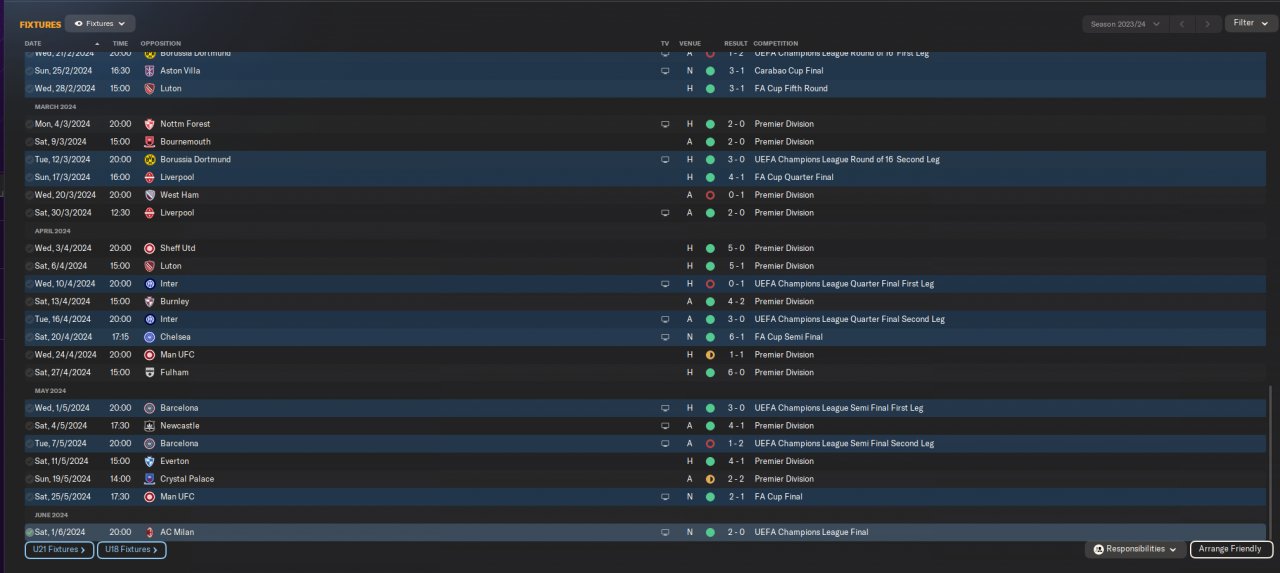This screenshot has height=573, width=1280.
Task: Sort fixtures by the Date column header
Action: point(33,43)
